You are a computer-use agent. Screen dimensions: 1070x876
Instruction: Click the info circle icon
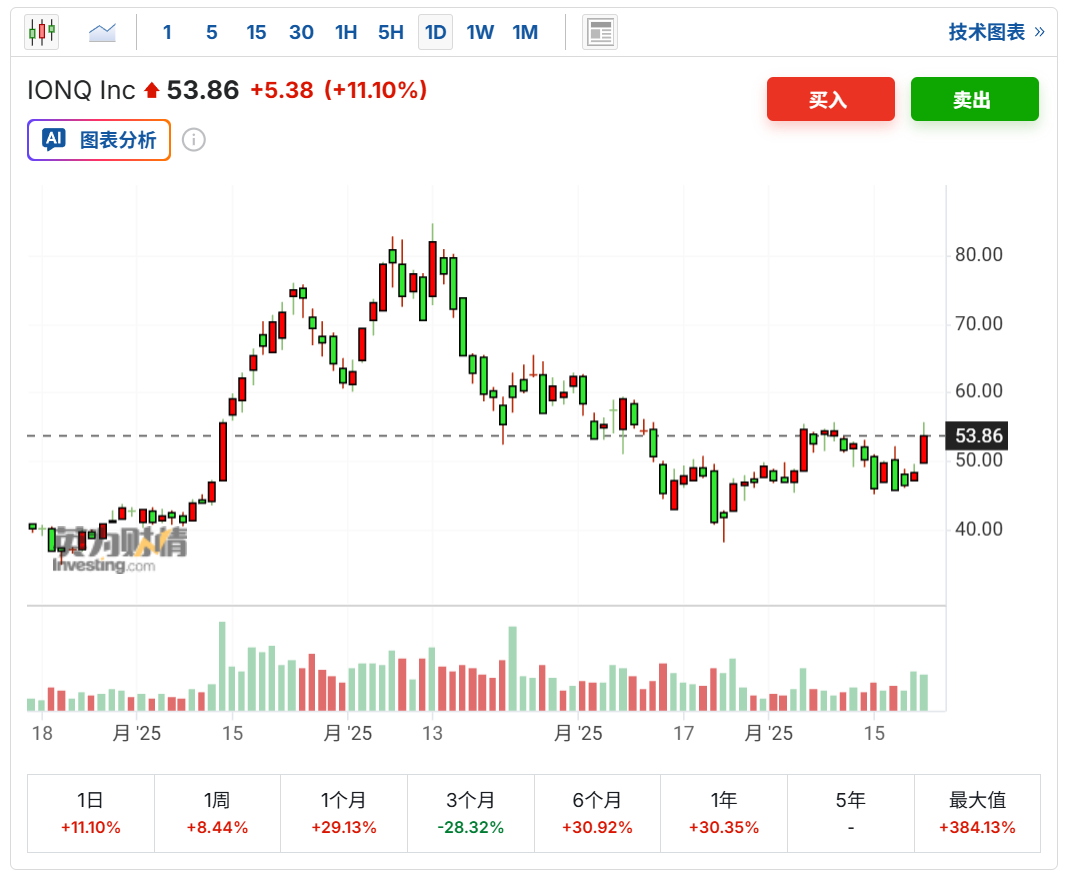(x=194, y=140)
